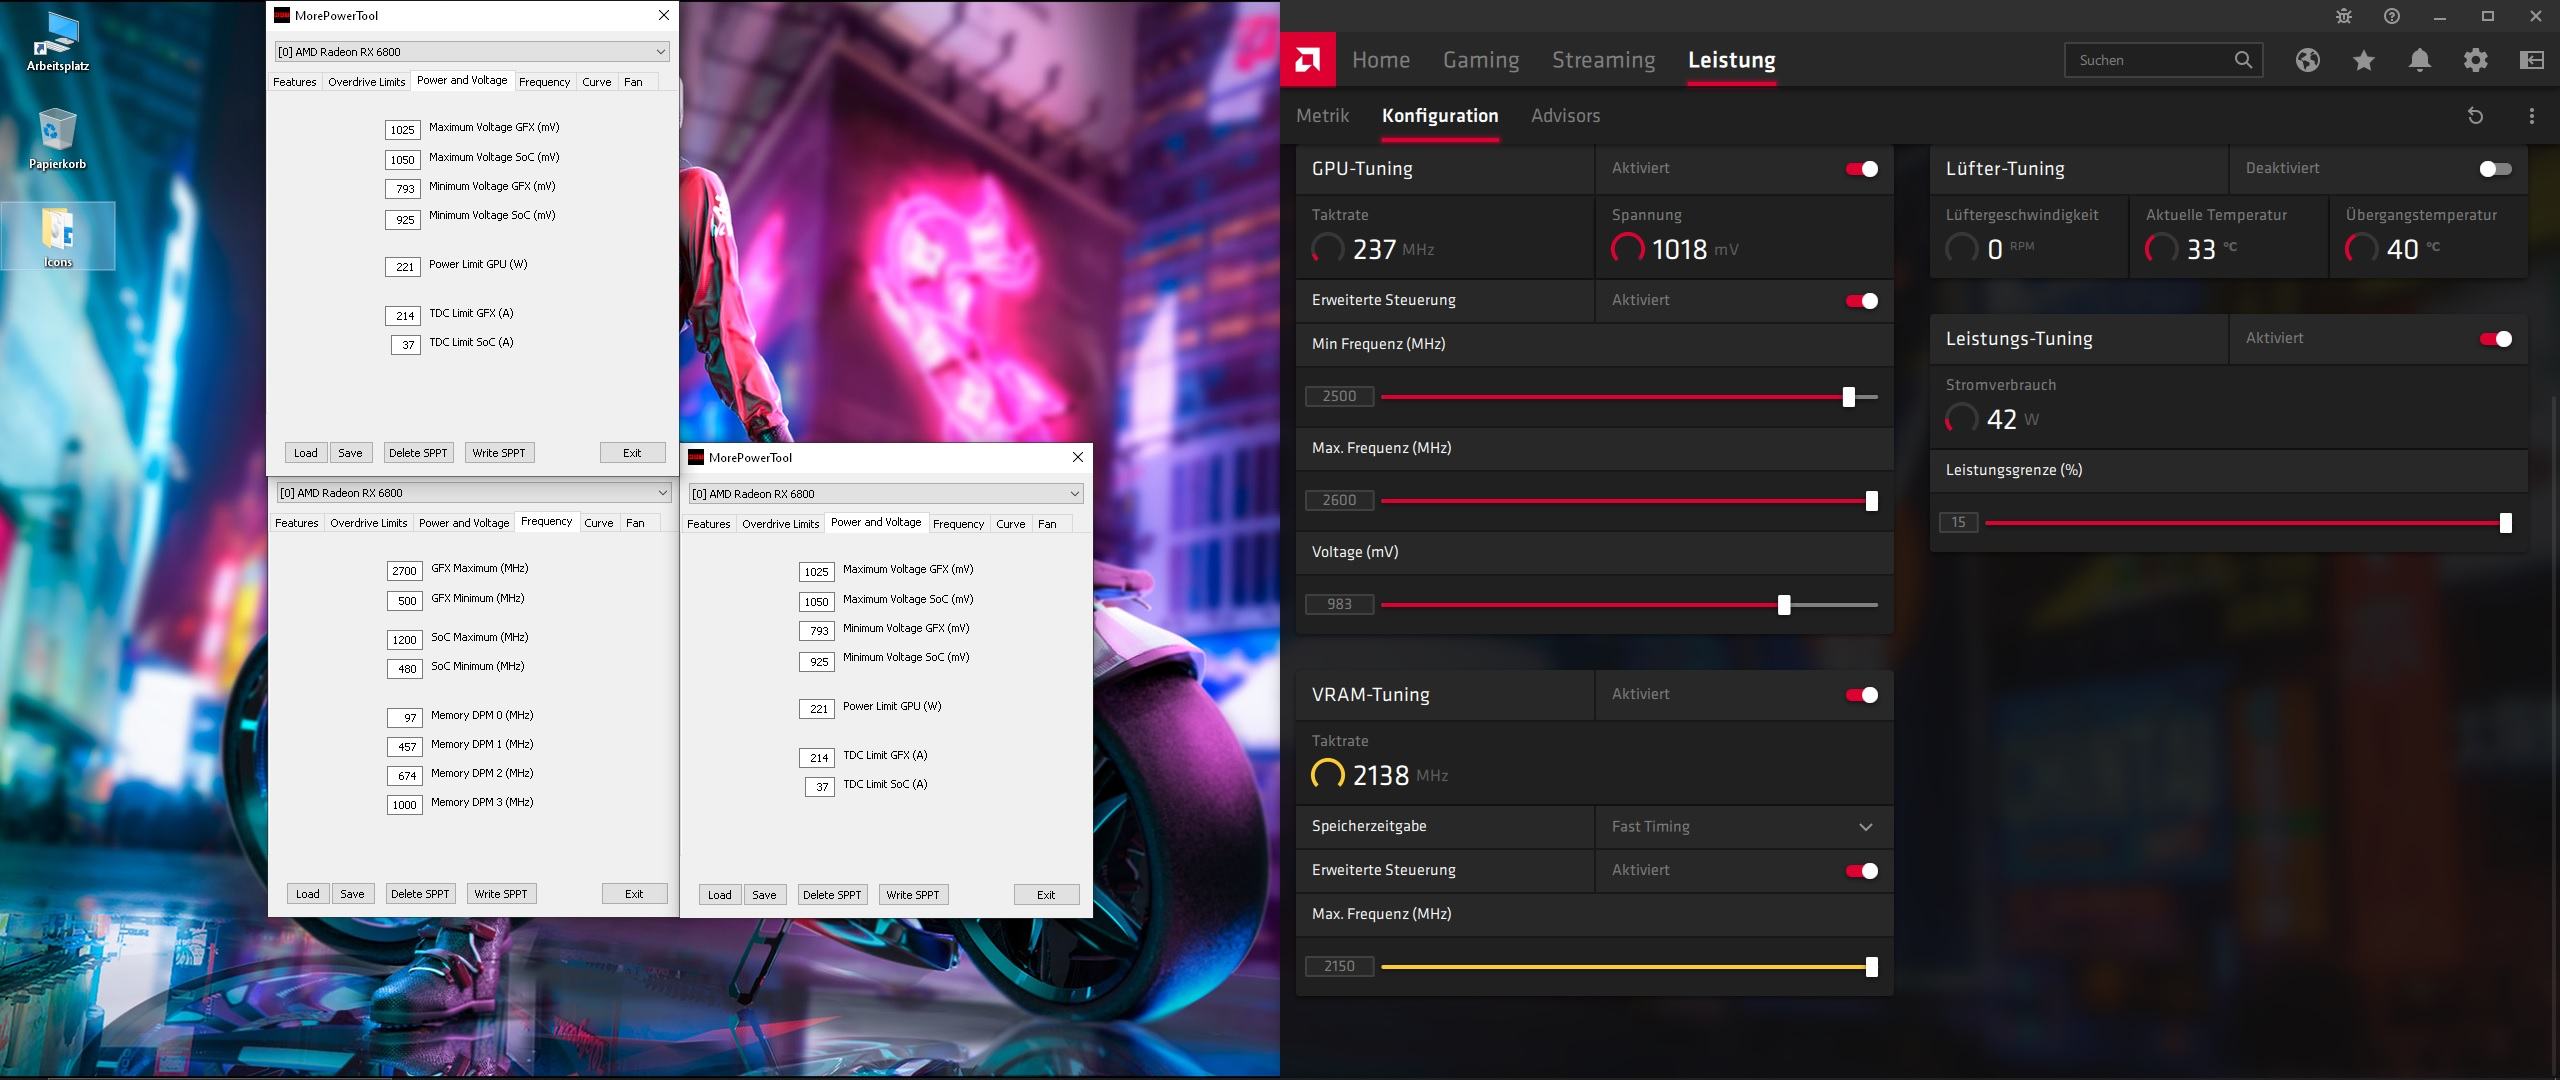The height and width of the screenshot is (1080, 2560).
Task: Disable the GPU-Tuning switch
Action: click(x=1862, y=169)
